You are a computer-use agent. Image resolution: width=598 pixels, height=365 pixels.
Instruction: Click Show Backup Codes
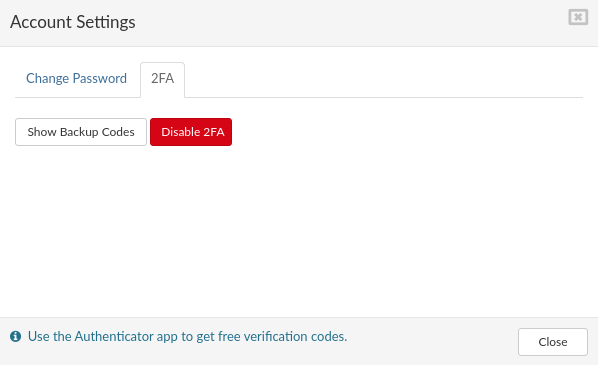click(x=81, y=132)
